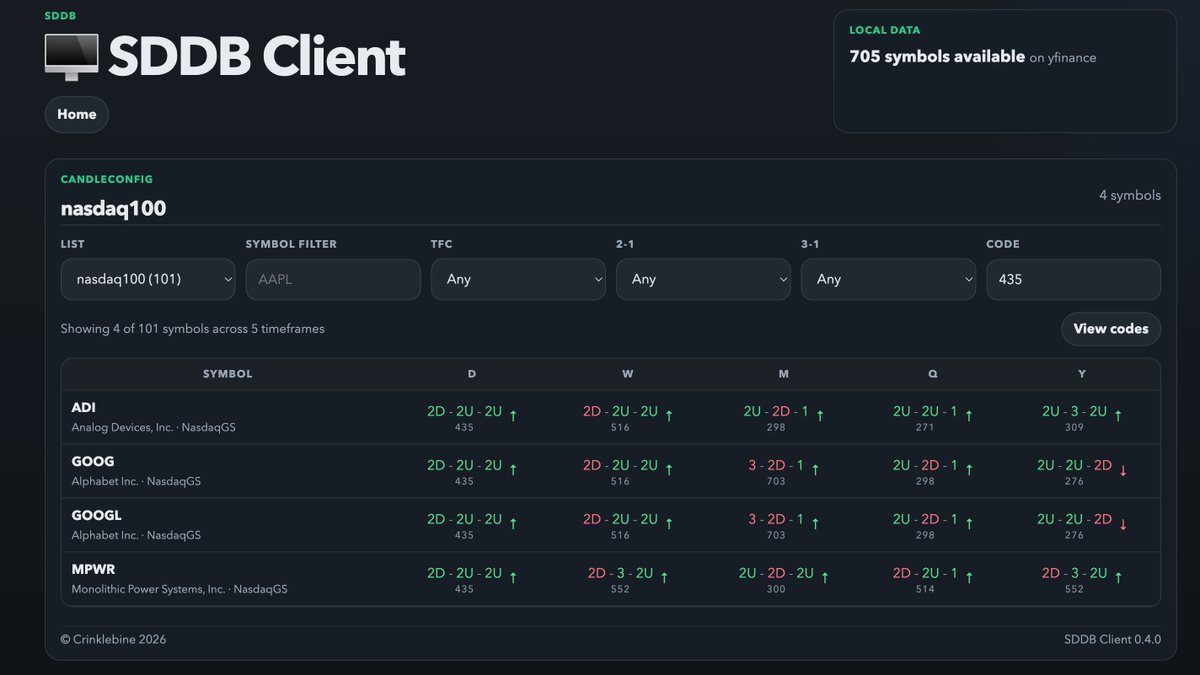Click the GOOG symbol row link
This screenshot has width=1200, height=675.
click(x=93, y=462)
